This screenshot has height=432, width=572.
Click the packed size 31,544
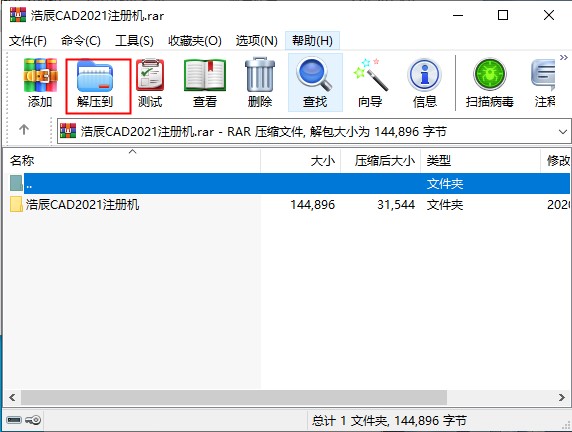(396, 205)
